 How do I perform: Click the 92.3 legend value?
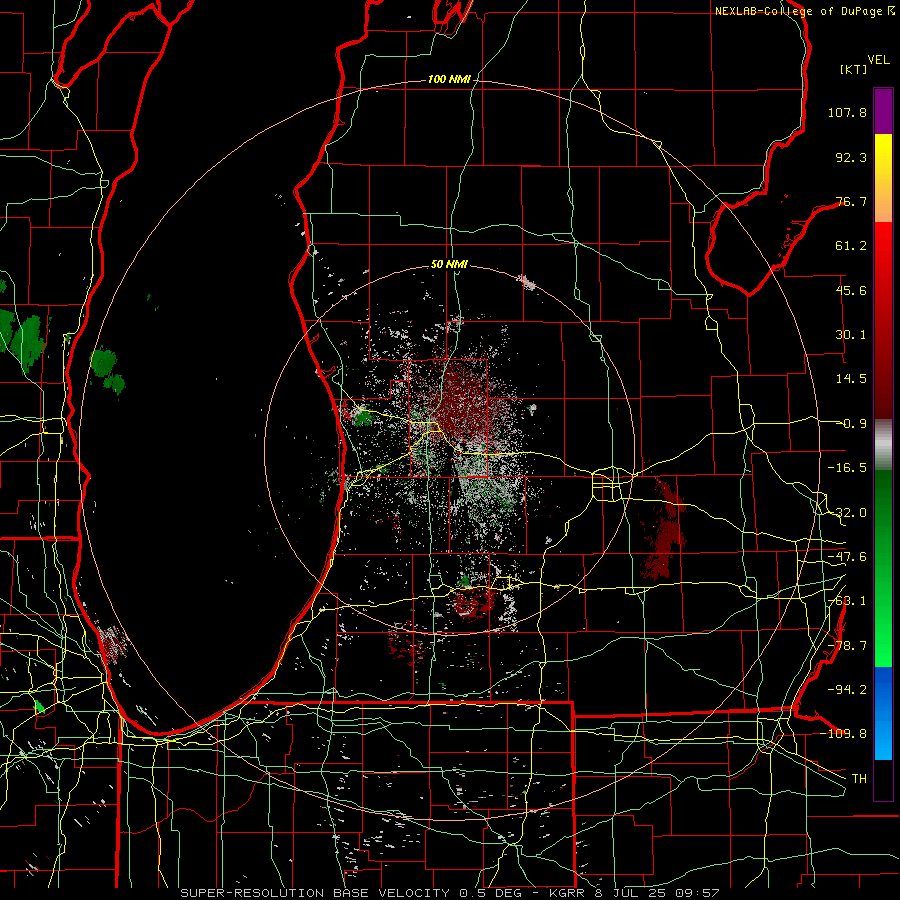[x=851, y=157]
